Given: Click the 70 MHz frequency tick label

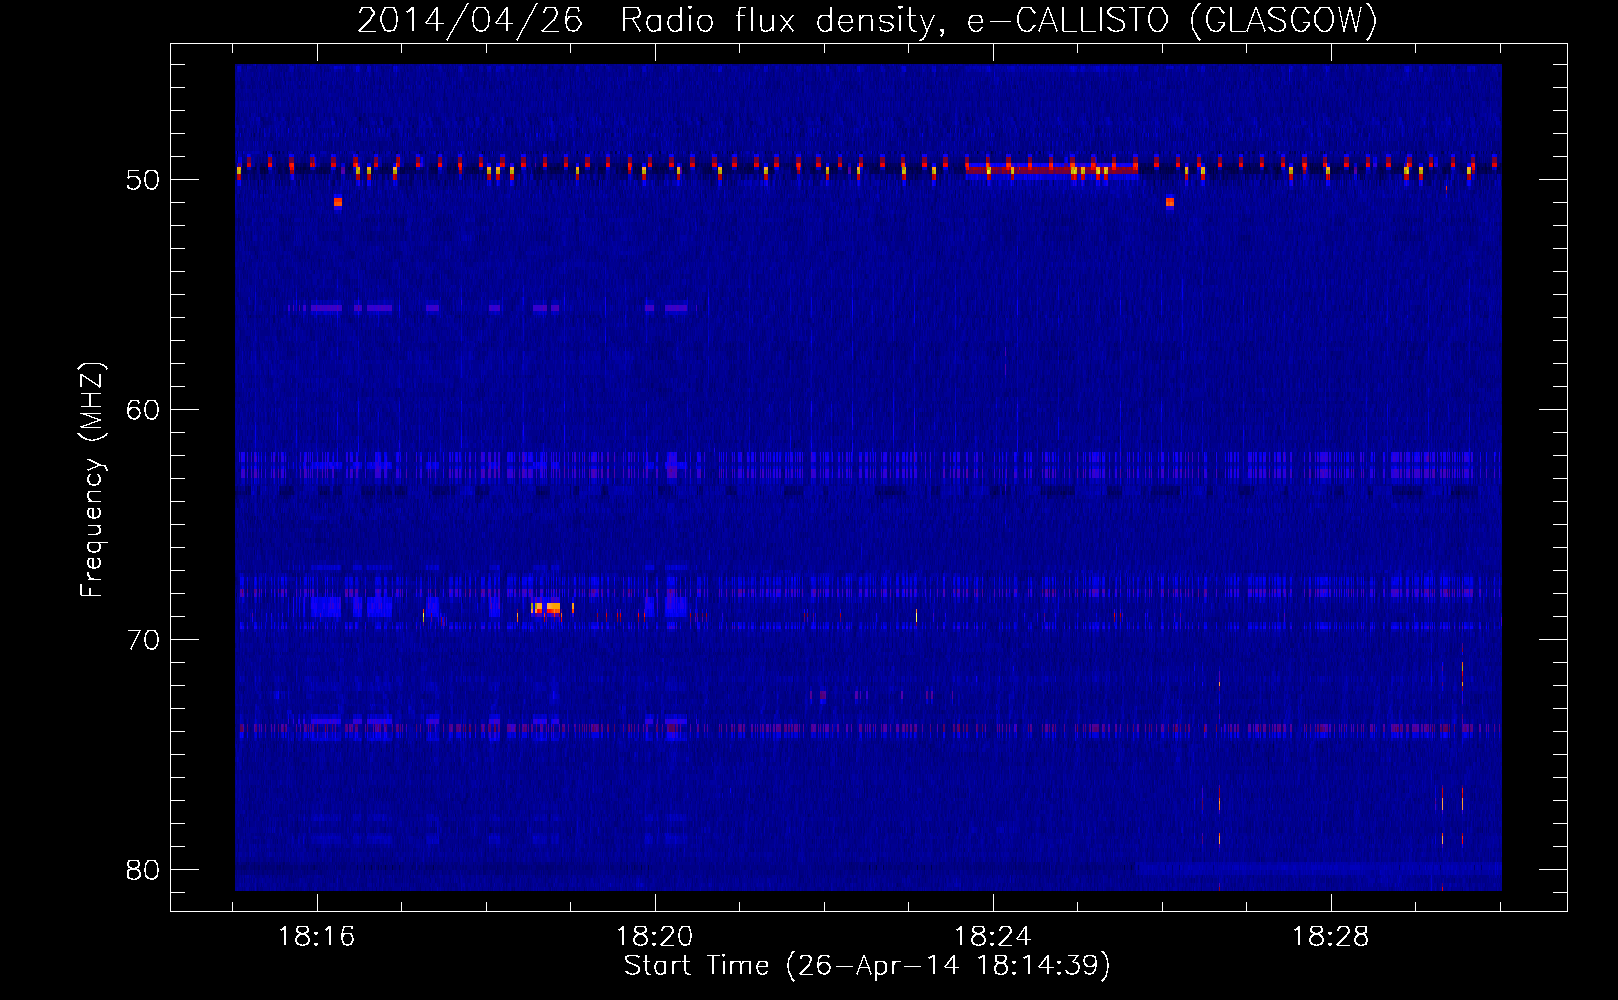Looking at the screenshot, I should pyautogui.click(x=143, y=640).
